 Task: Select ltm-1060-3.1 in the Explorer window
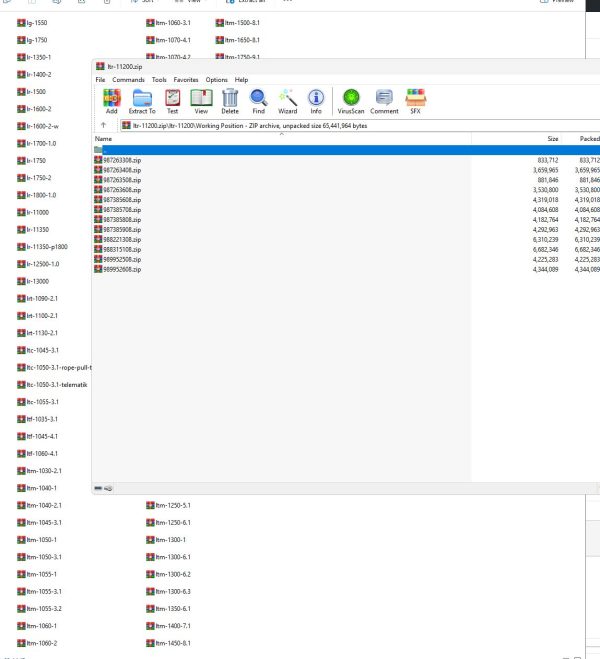coord(168,23)
